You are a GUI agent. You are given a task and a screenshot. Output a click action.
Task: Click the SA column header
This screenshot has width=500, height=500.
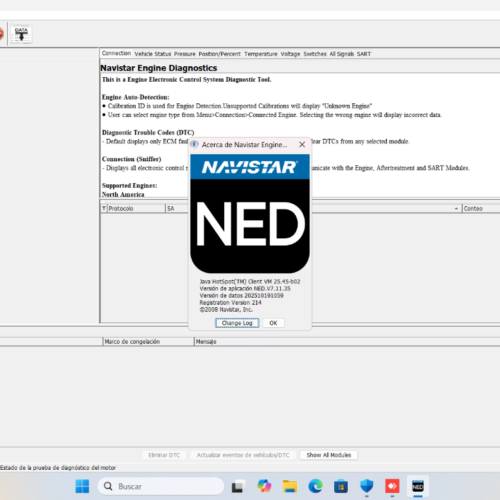(x=177, y=209)
